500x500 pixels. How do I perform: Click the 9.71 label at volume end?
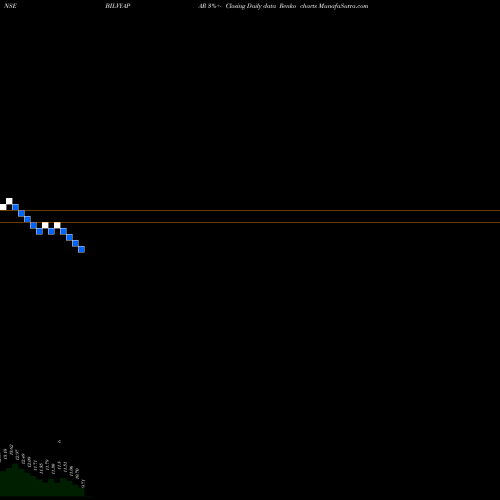click(83, 483)
